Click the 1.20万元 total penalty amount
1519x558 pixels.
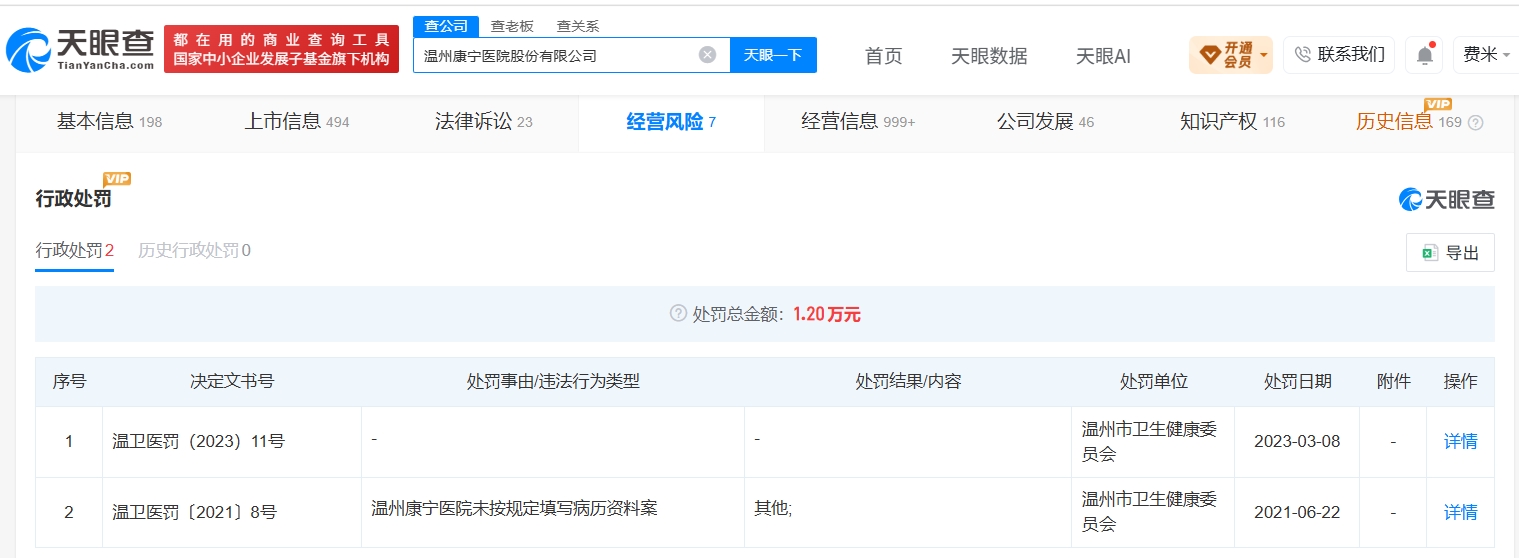tap(827, 314)
